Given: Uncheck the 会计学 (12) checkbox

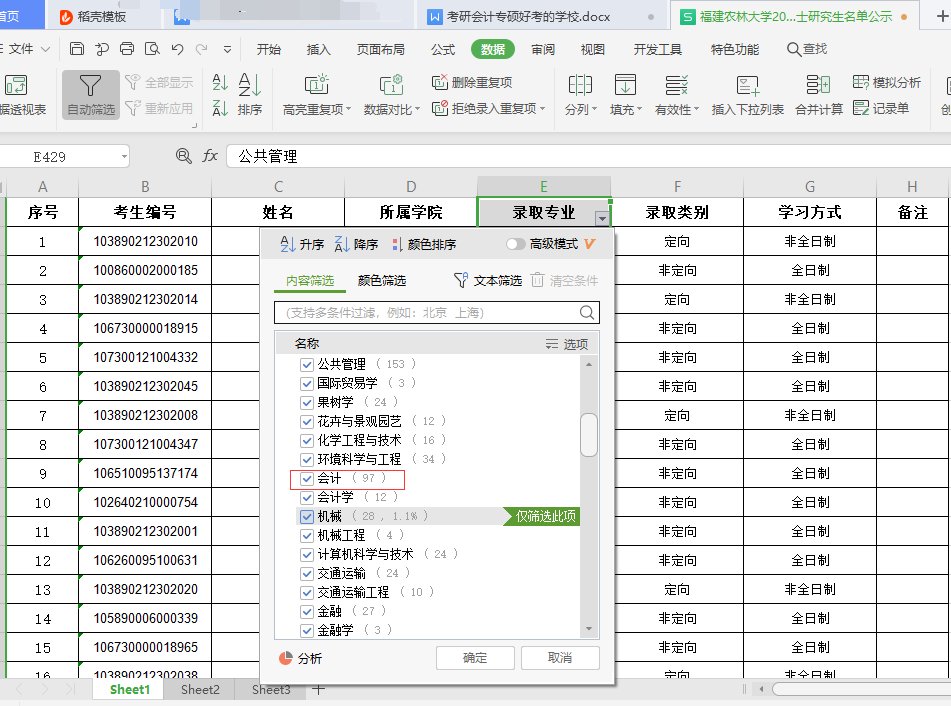Looking at the screenshot, I should pos(307,498).
